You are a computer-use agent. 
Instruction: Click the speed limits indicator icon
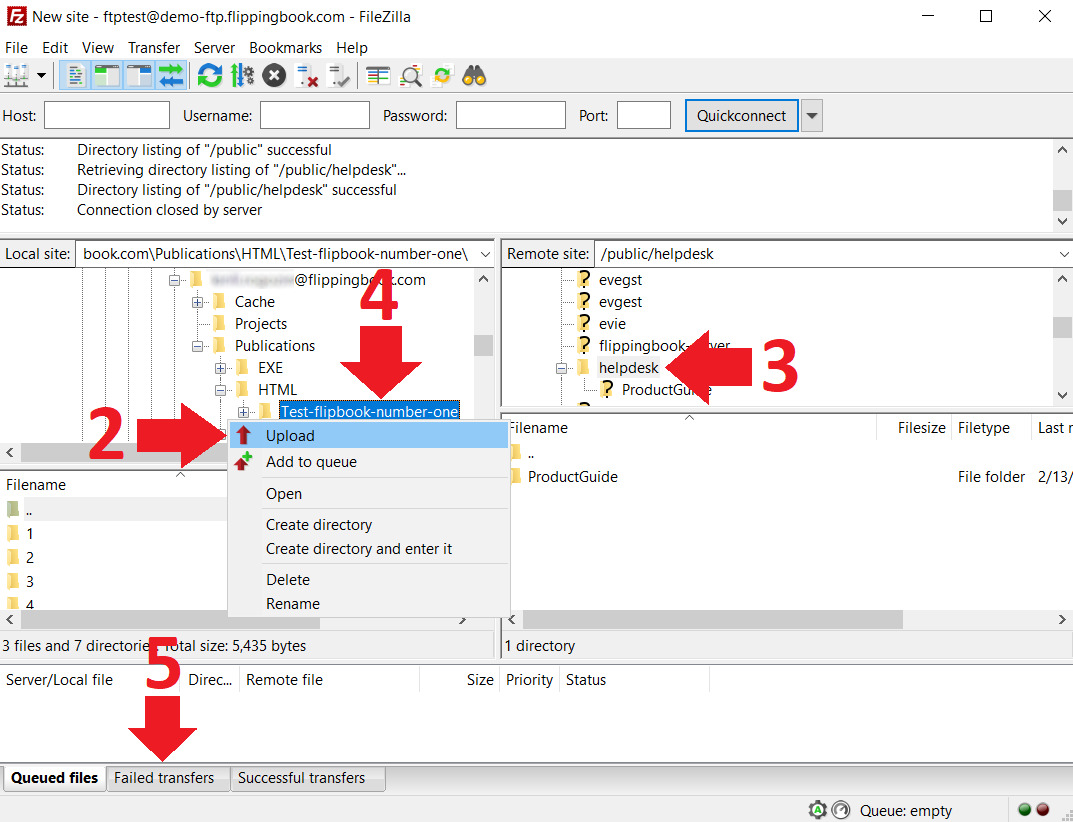click(x=841, y=810)
